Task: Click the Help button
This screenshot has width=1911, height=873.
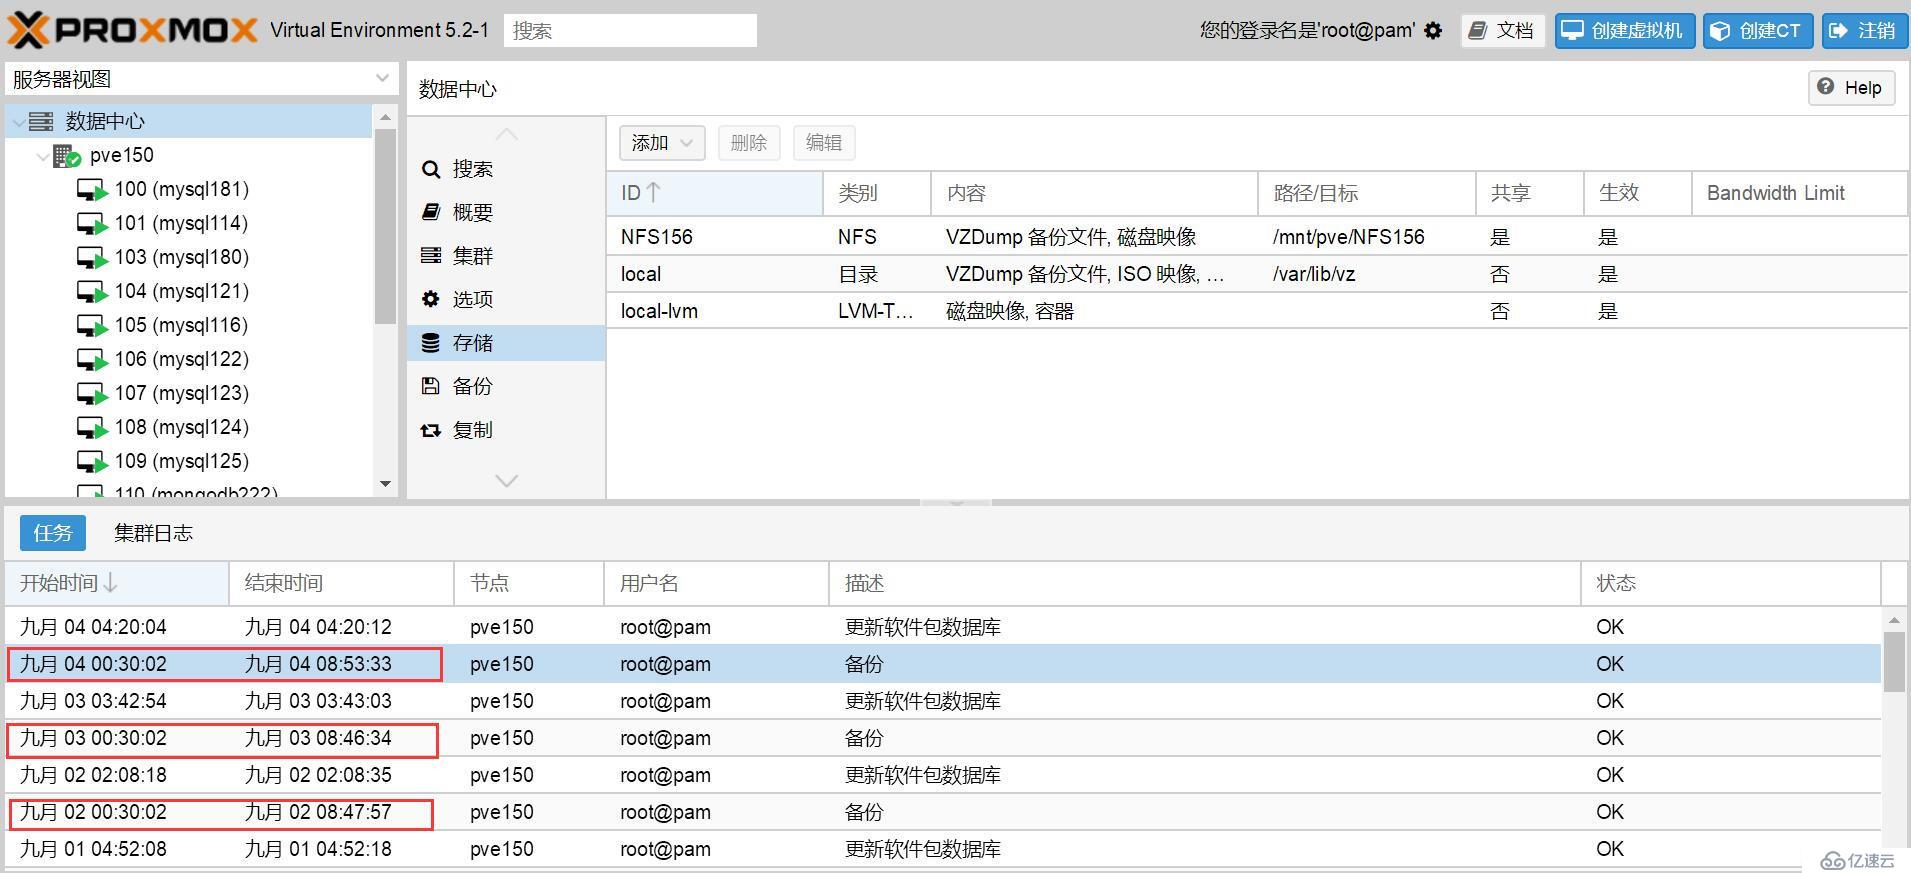Action: (1851, 88)
